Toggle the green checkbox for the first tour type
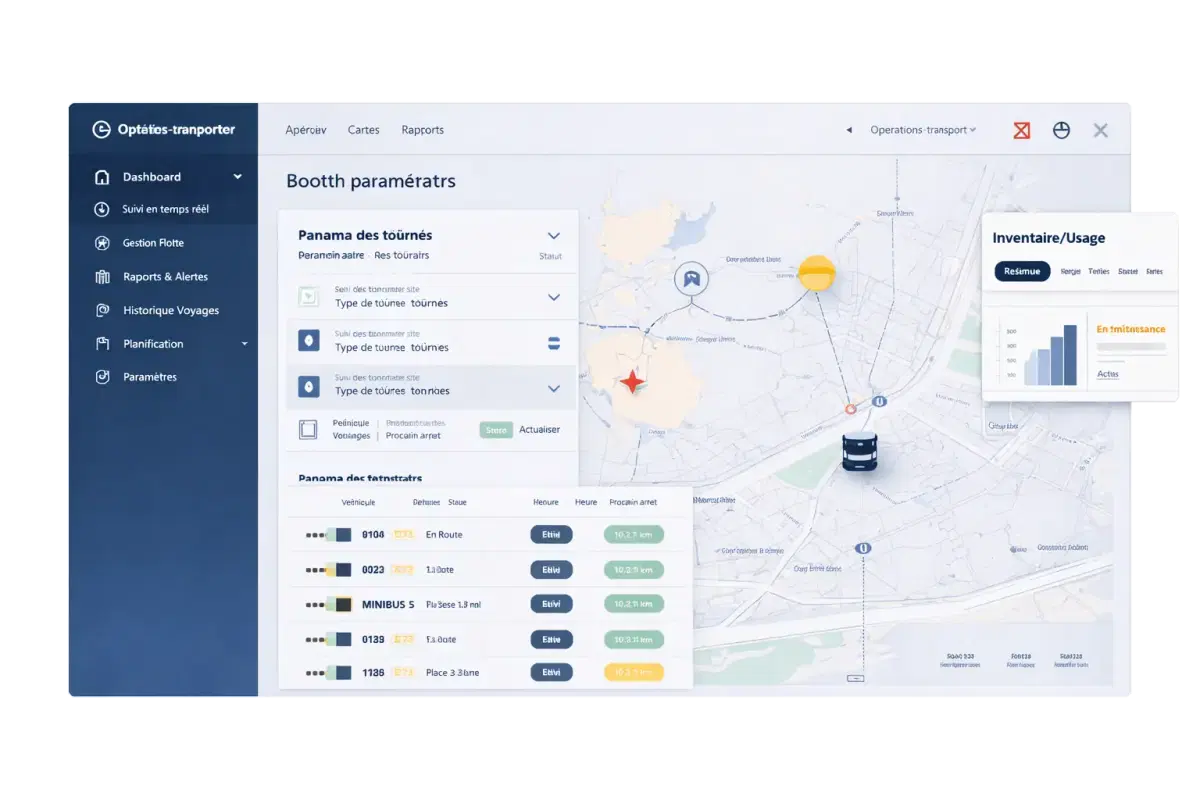Viewport: 1200px width, 800px height. pyautogui.click(x=308, y=296)
